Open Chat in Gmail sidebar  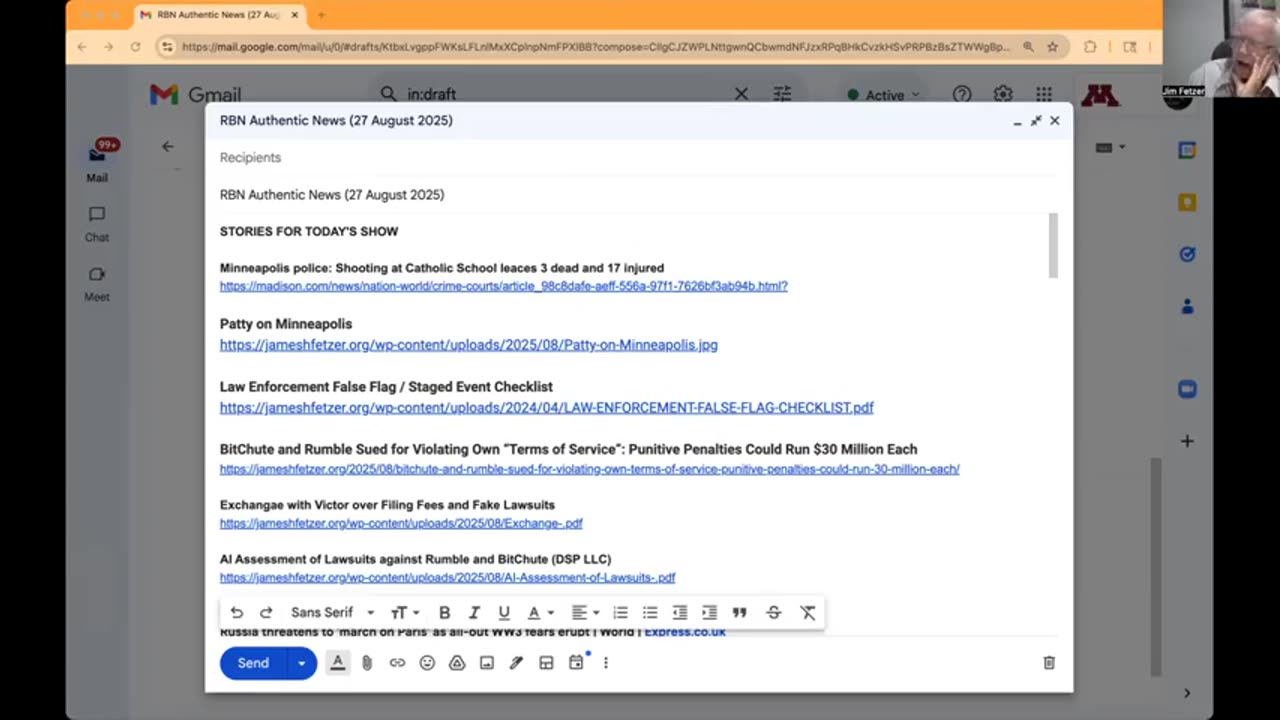click(97, 224)
